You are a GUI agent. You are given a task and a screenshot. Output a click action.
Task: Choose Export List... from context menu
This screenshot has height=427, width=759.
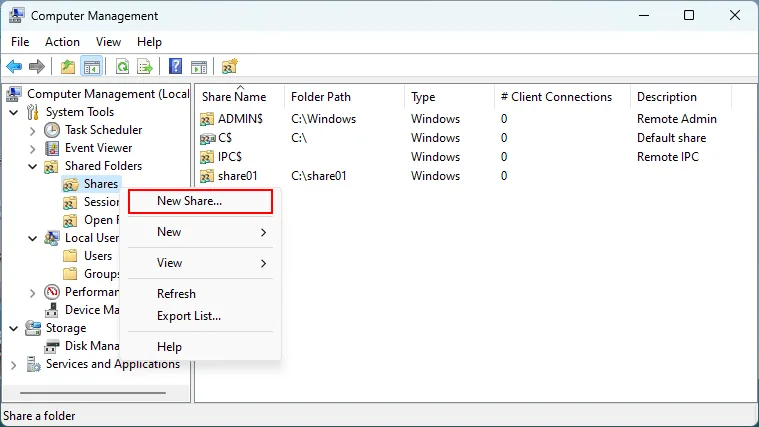tap(200, 316)
